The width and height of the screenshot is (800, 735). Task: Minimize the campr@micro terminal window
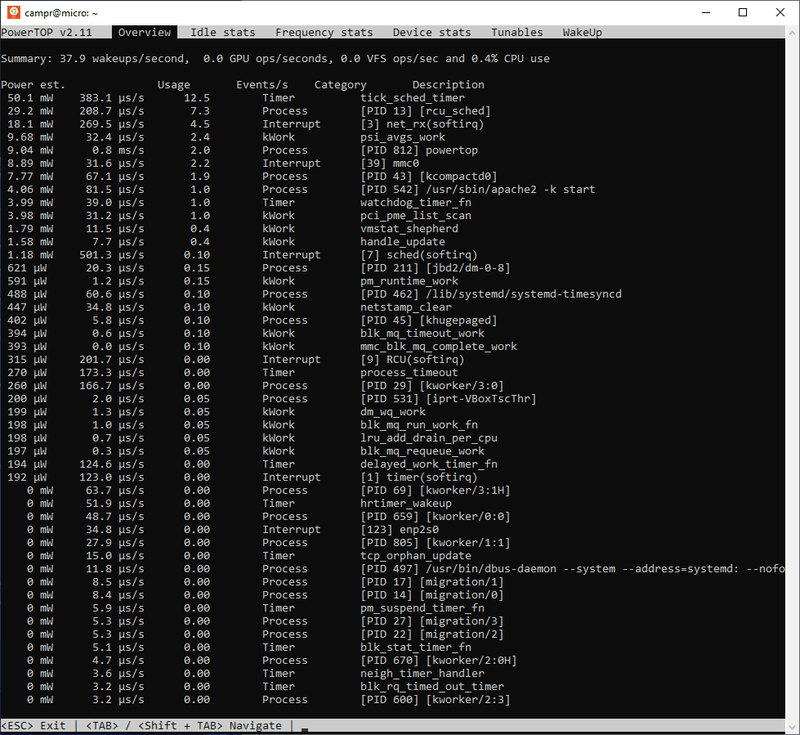706,12
